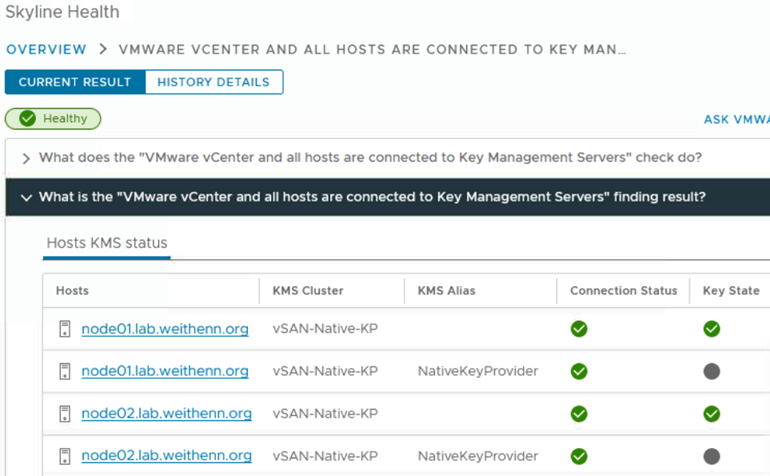
Task: Click the host icon on the node02 NativeKeyProvider row
Action: [64, 456]
